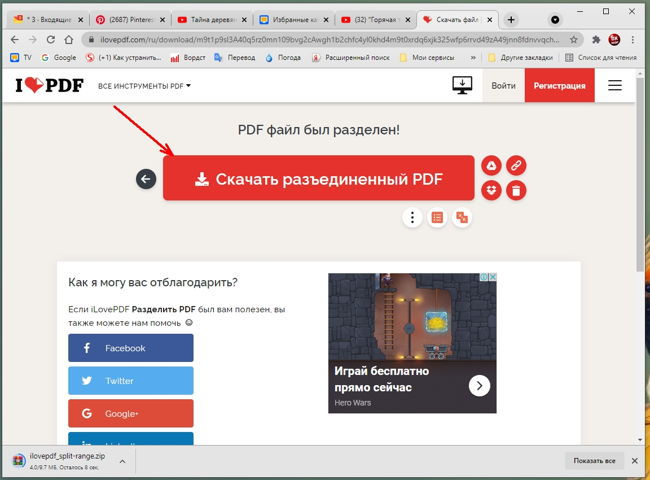The height and width of the screenshot is (480, 650).
Task: Open the 'Мои сервисы' bookmark folder
Action: [x=427, y=58]
